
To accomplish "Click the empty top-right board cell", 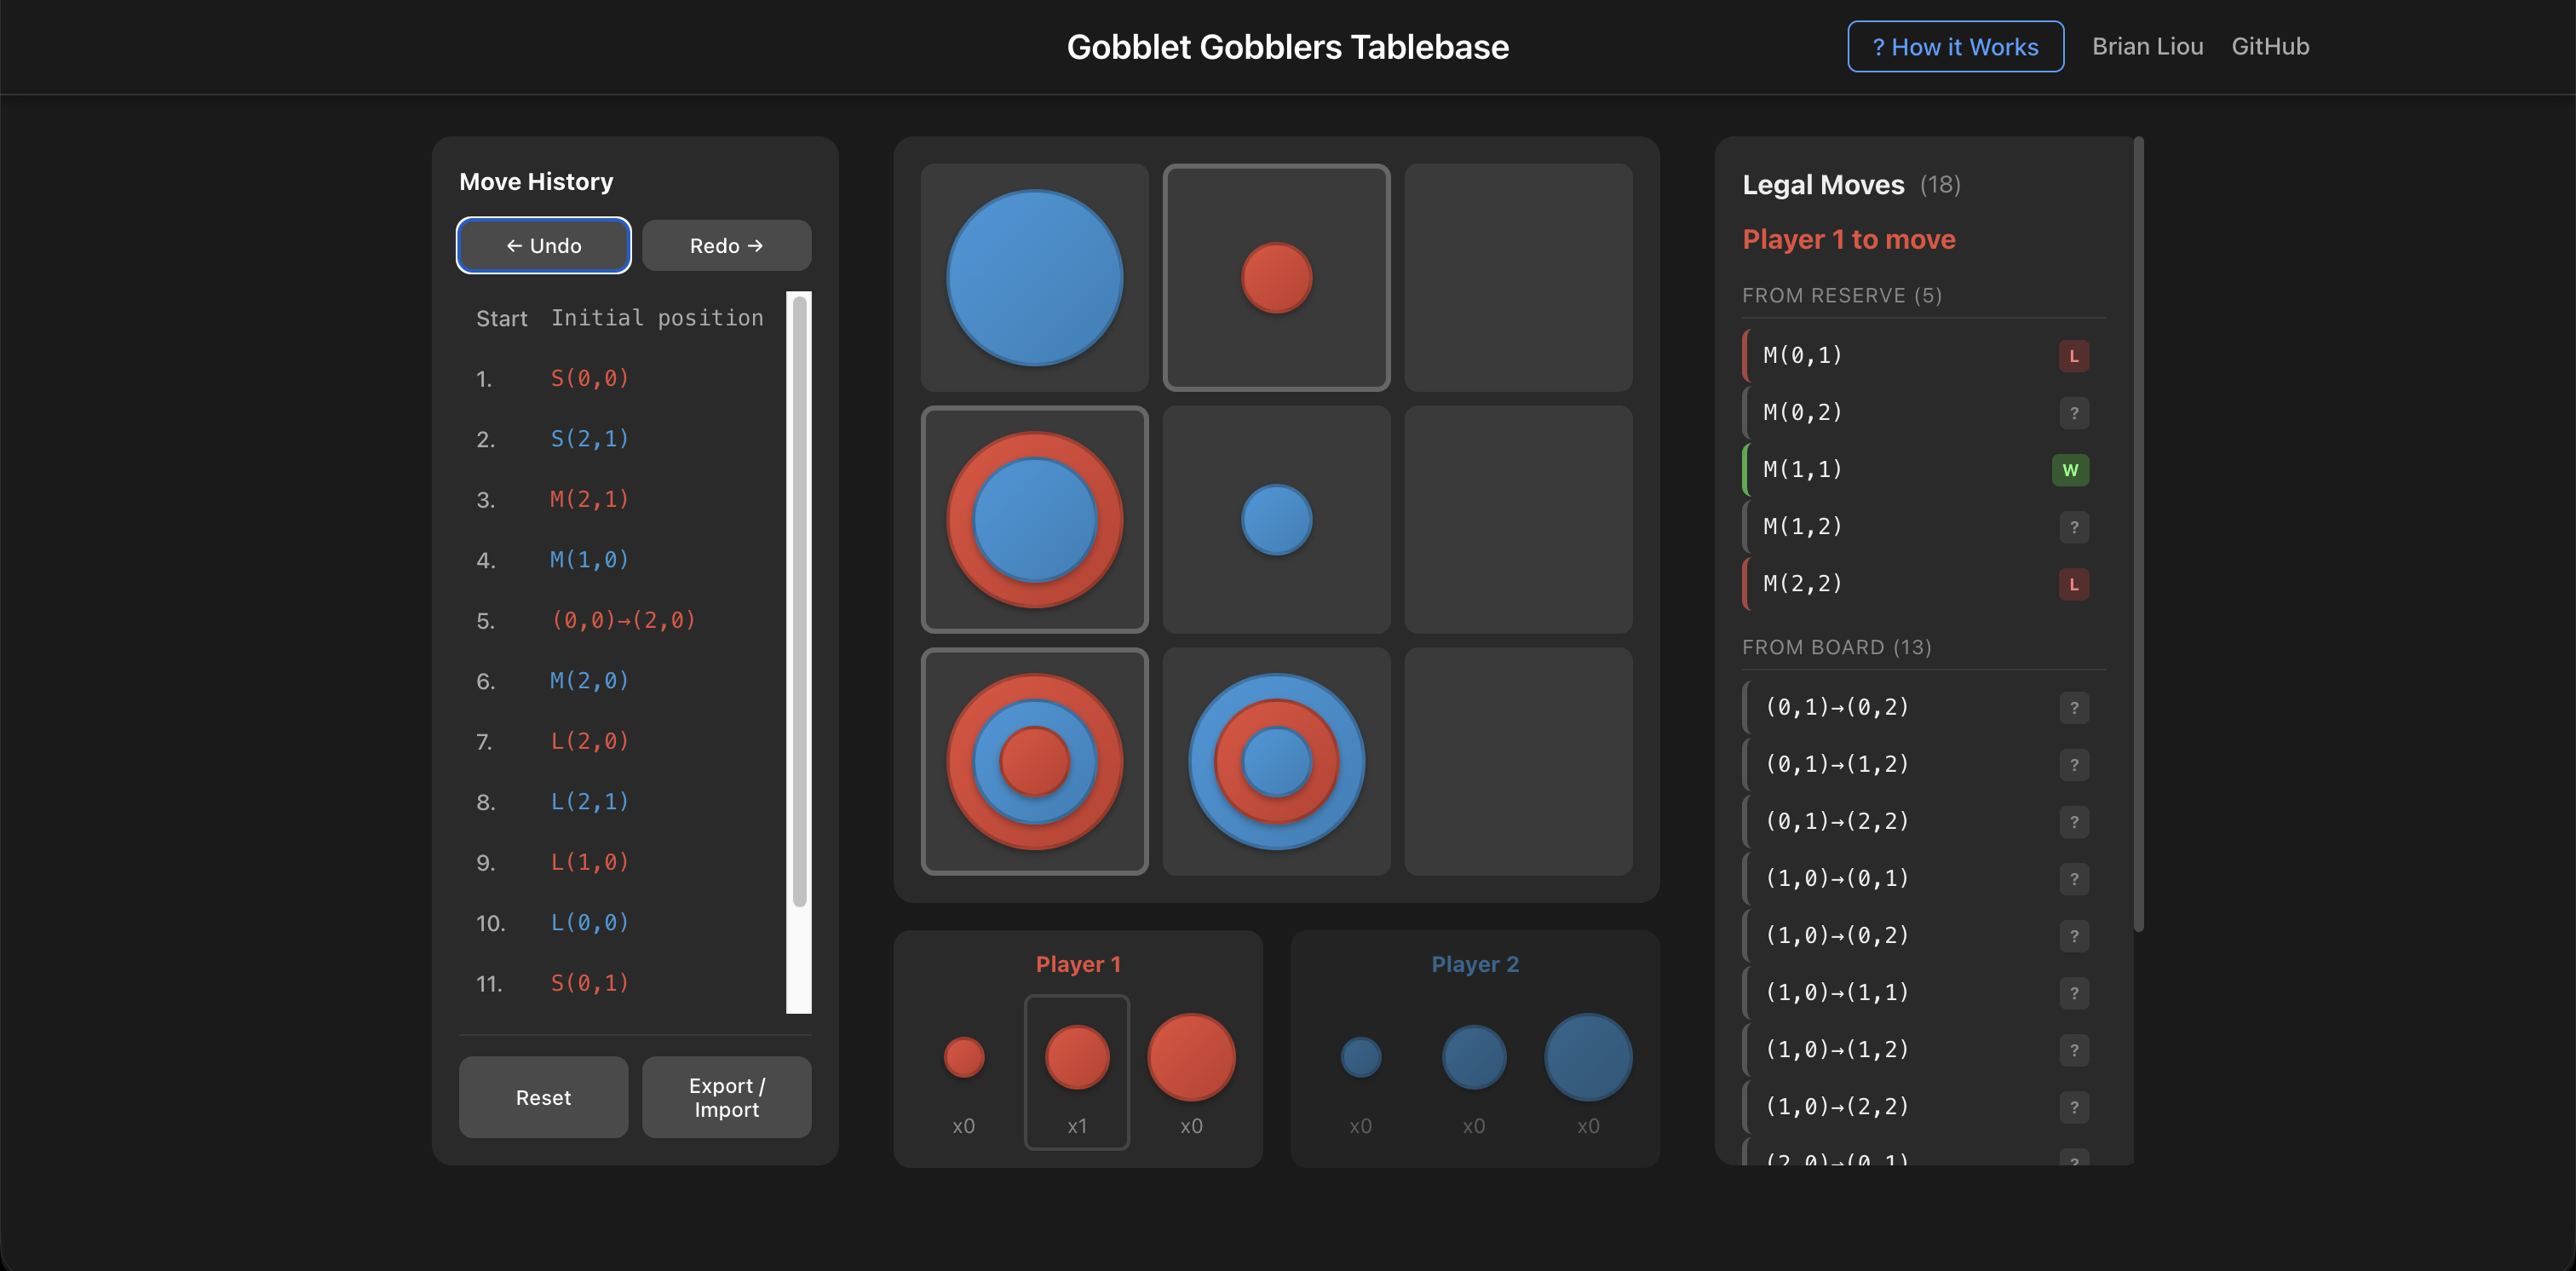I will point(1517,278).
